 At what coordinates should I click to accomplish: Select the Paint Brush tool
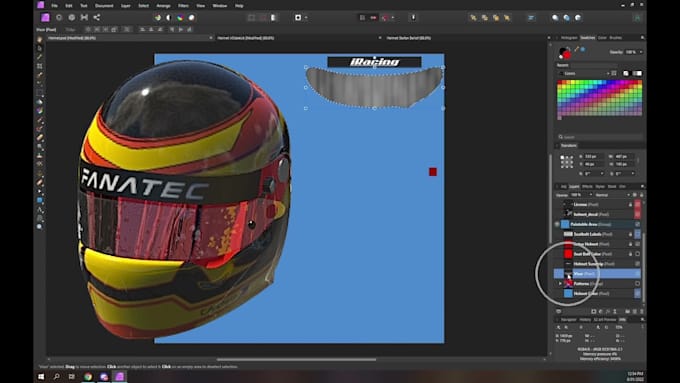[39, 120]
